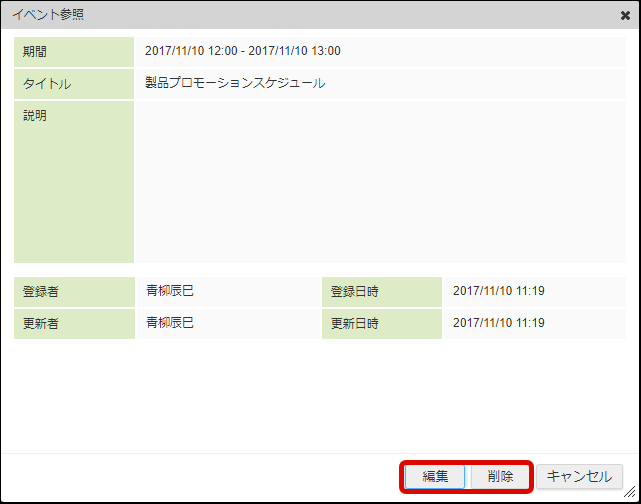Viewport: 641px width, 504px height.
Task: Click the 更新日時 value 2017/11/10 11:19
Action: pos(499,323)
